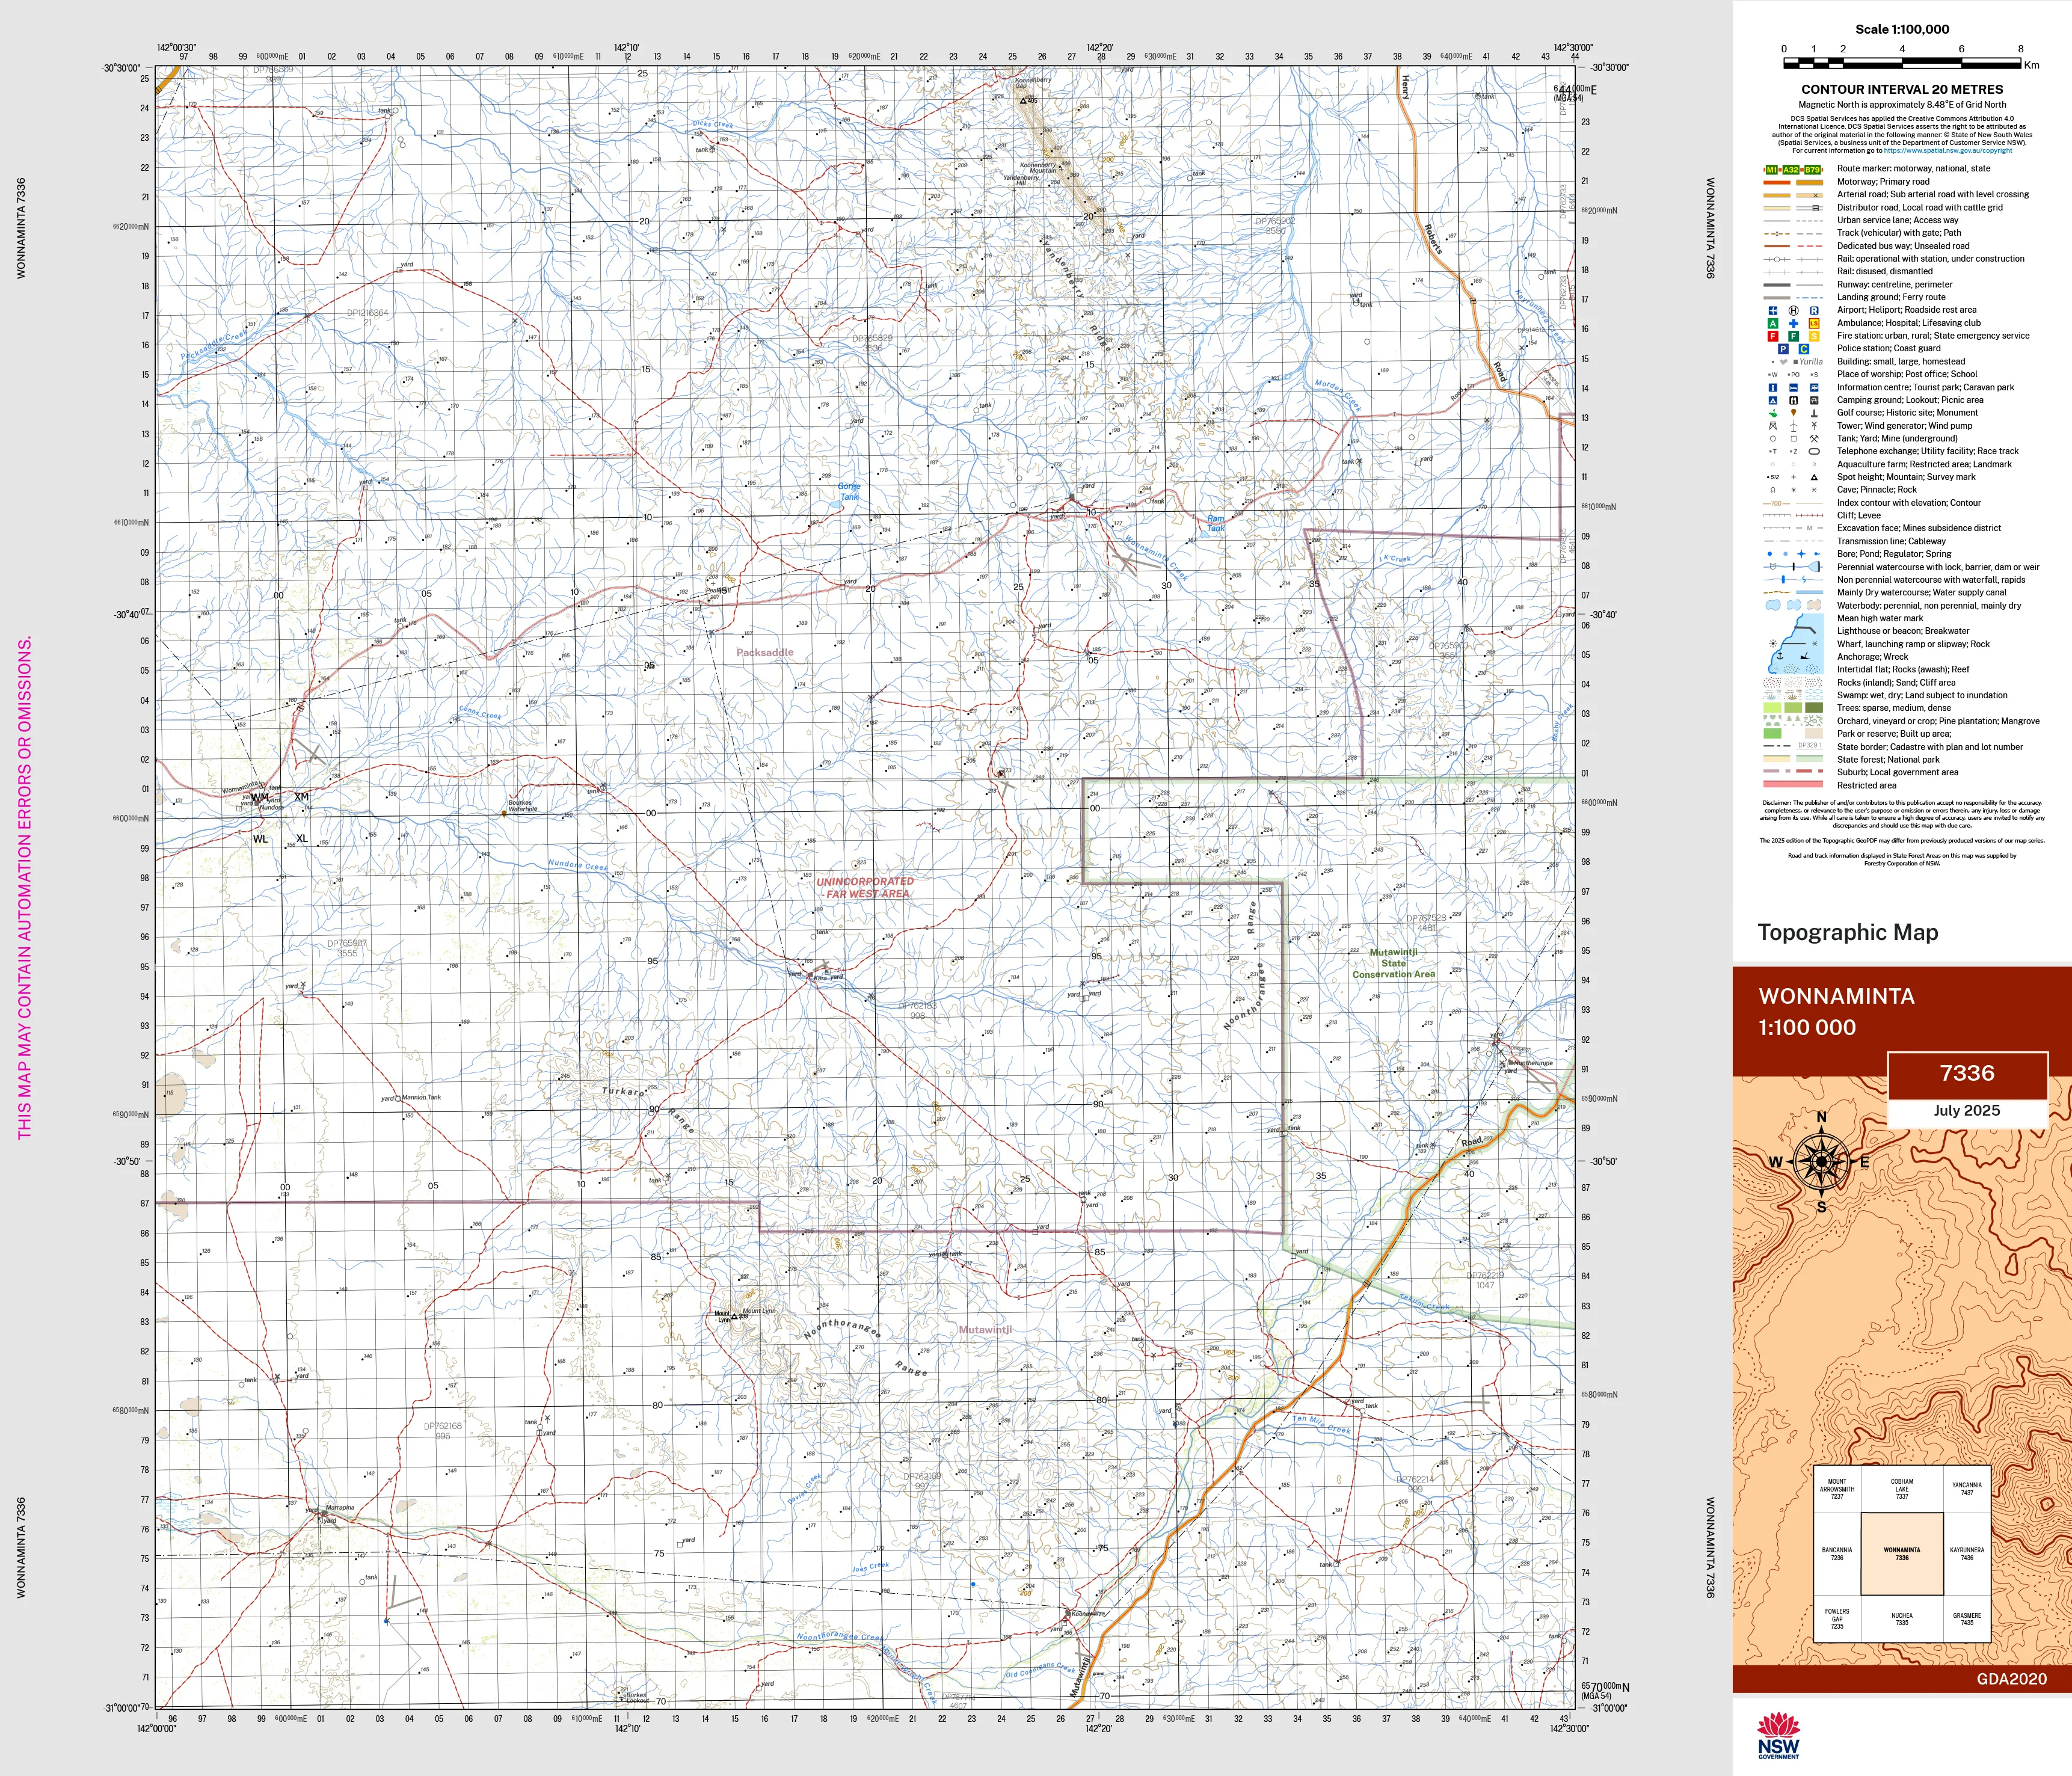Click the red urban Fire station icon
The width and height of the screenshot is (2072, 1776).
(x=1773, y=337)
